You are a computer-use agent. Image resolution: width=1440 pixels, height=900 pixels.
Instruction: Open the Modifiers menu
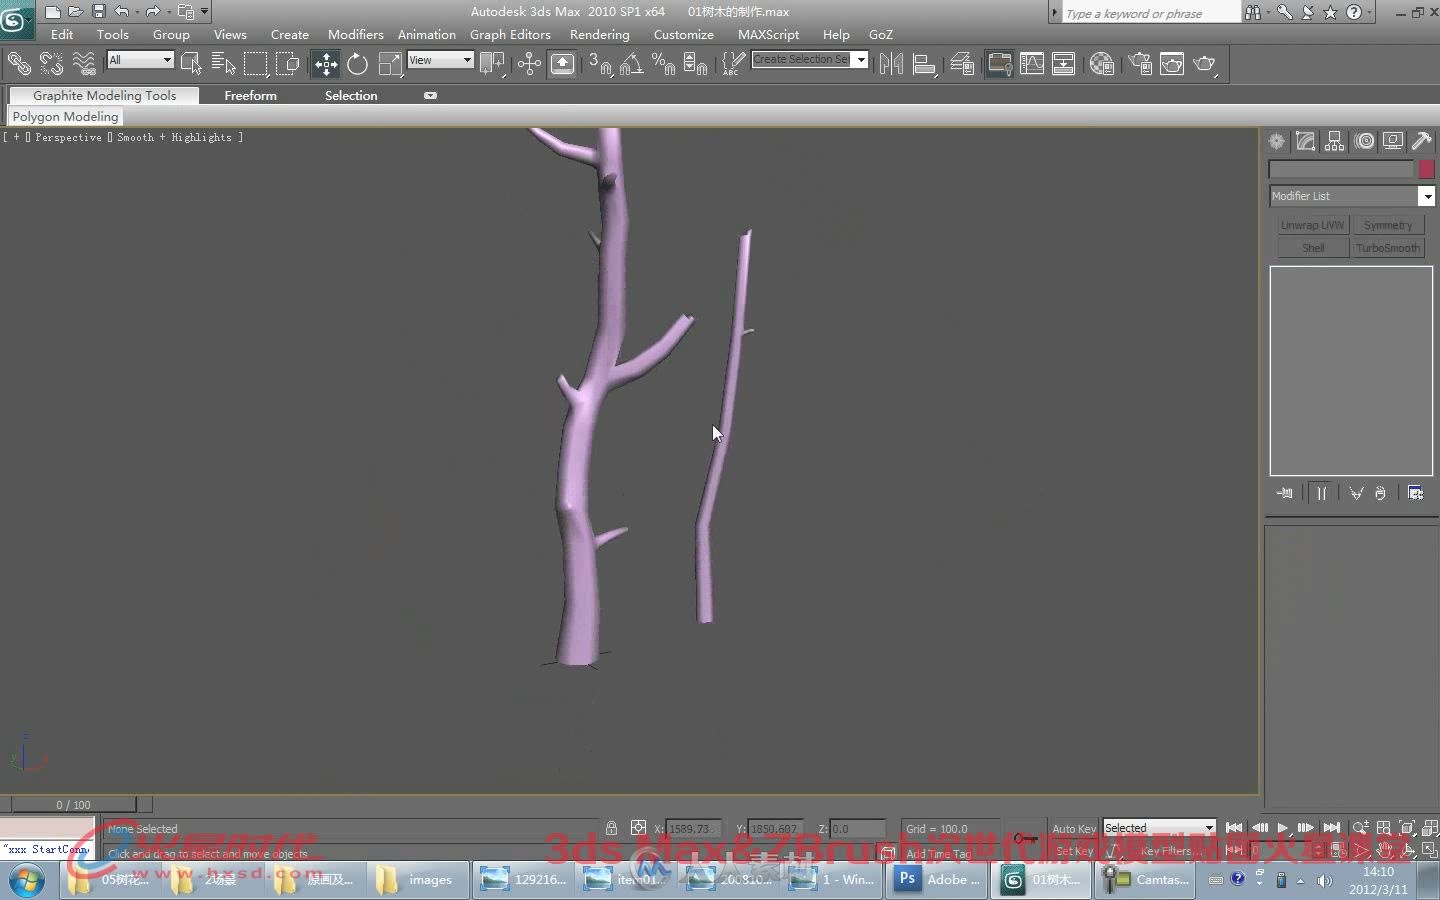click(x=355, y=34)
